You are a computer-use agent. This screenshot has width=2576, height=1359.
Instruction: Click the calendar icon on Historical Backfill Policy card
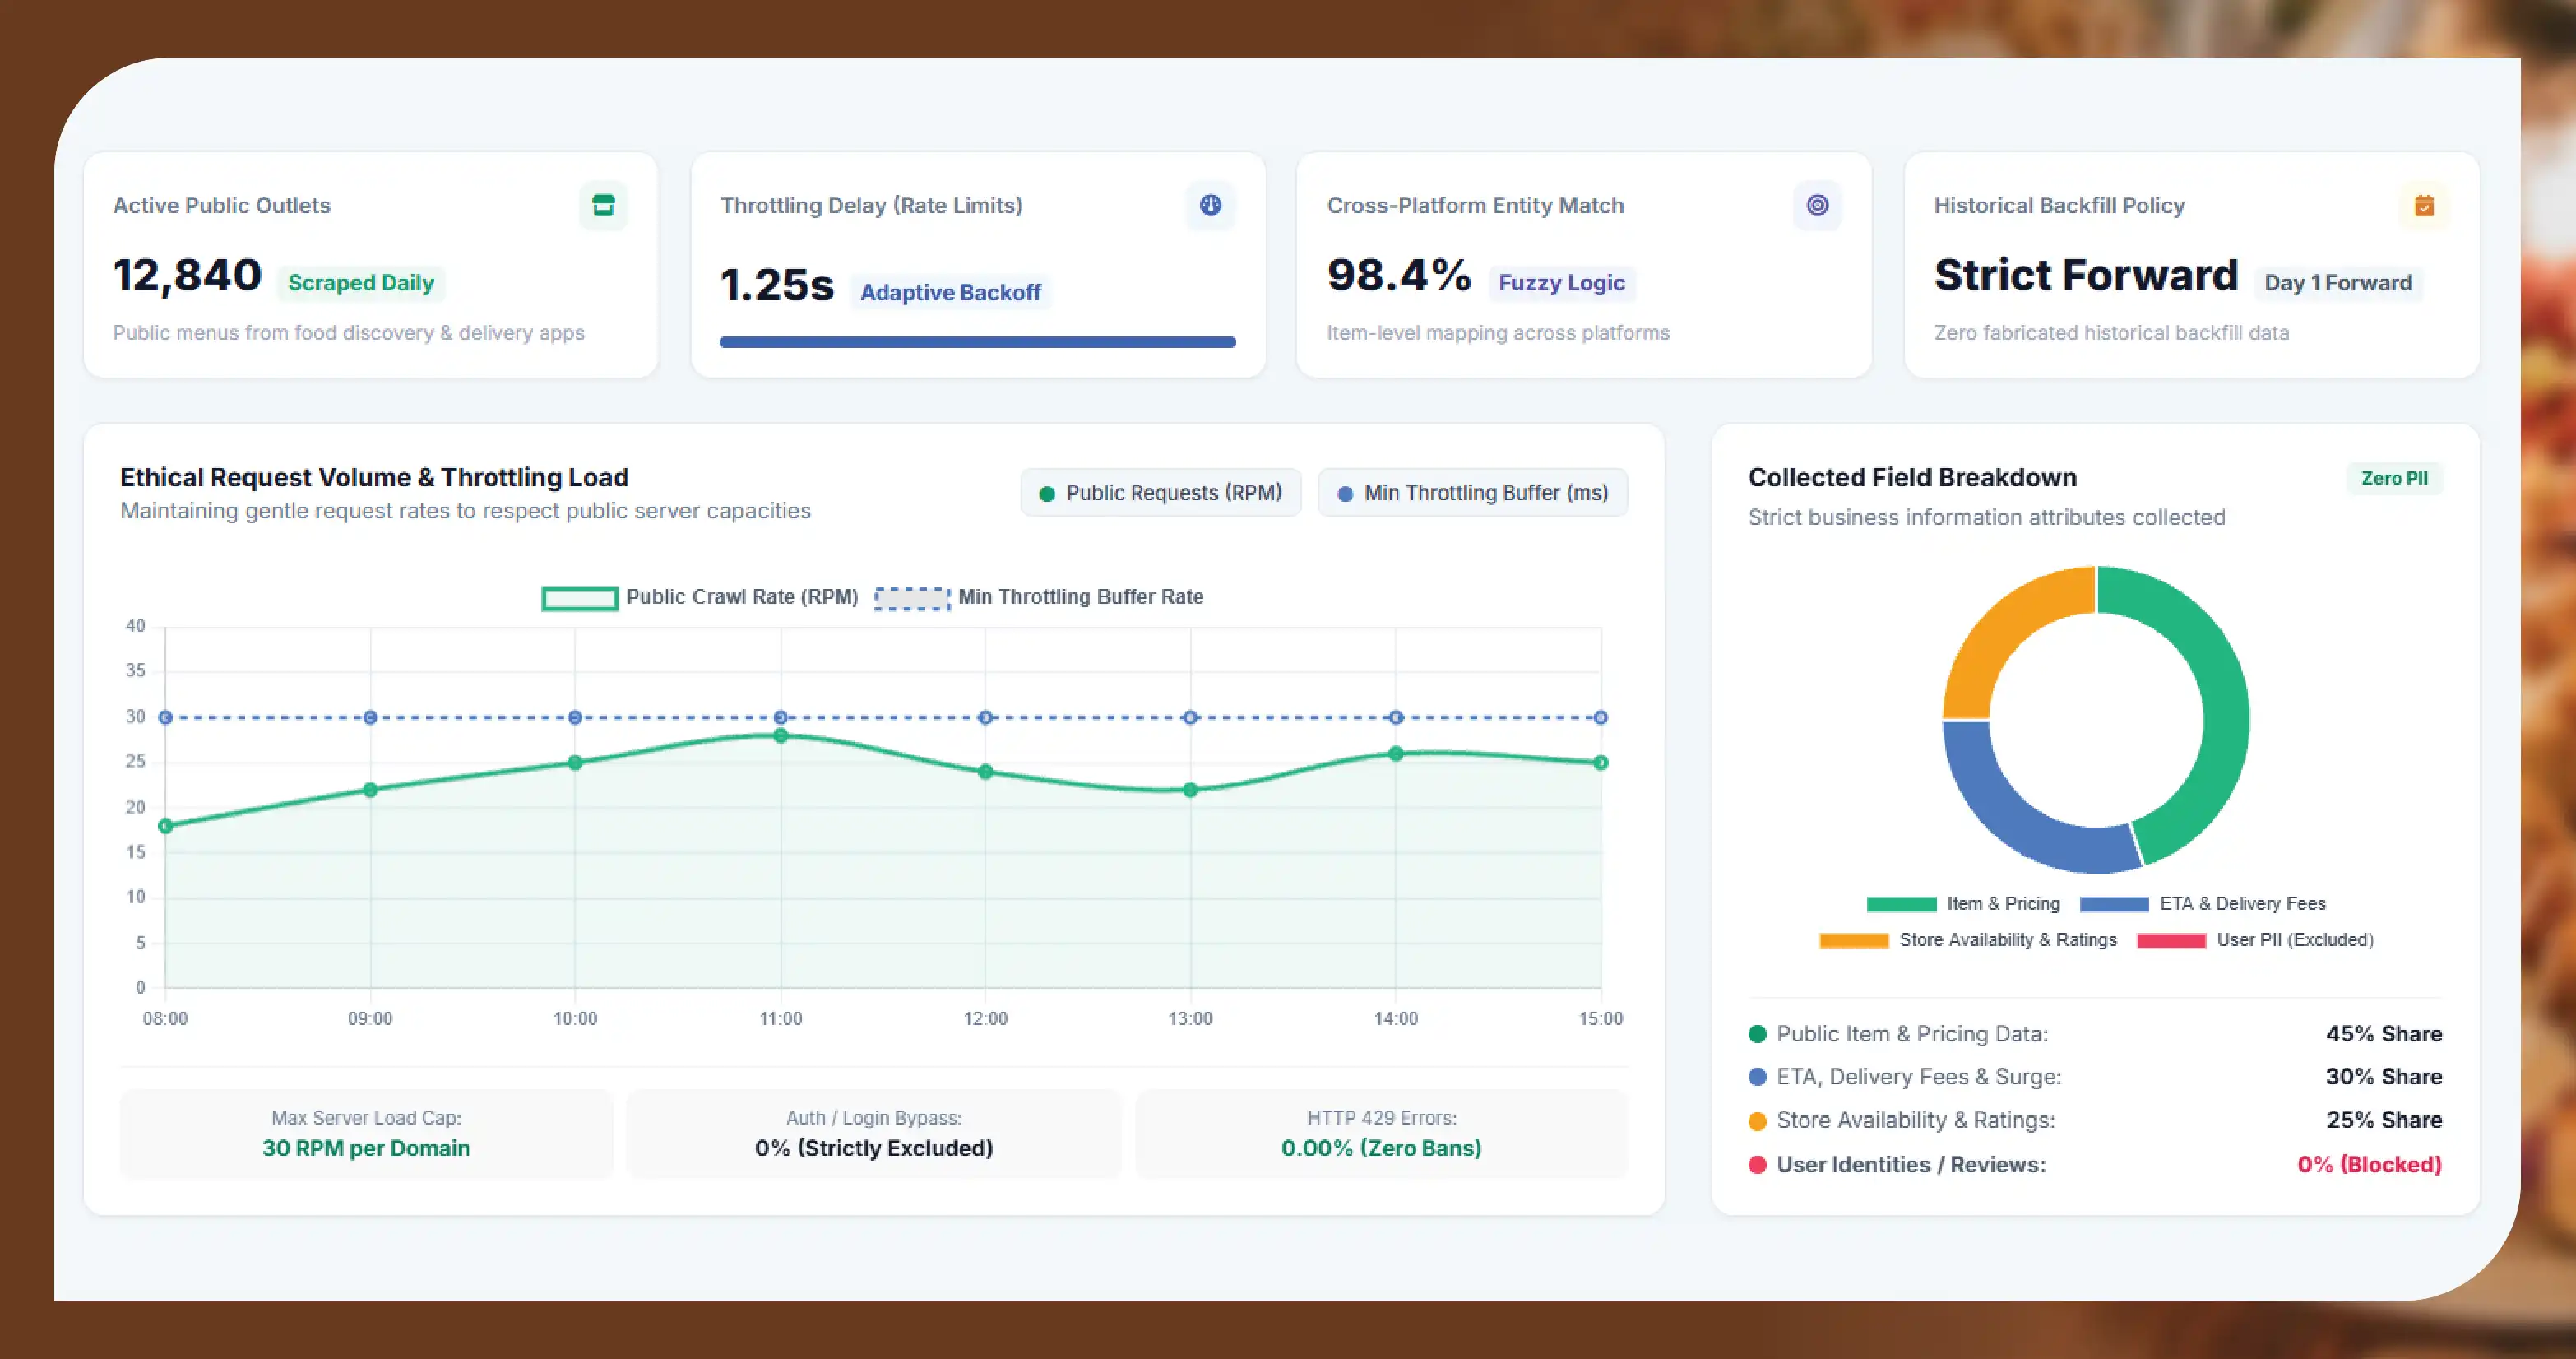[x=2424, y=205]
